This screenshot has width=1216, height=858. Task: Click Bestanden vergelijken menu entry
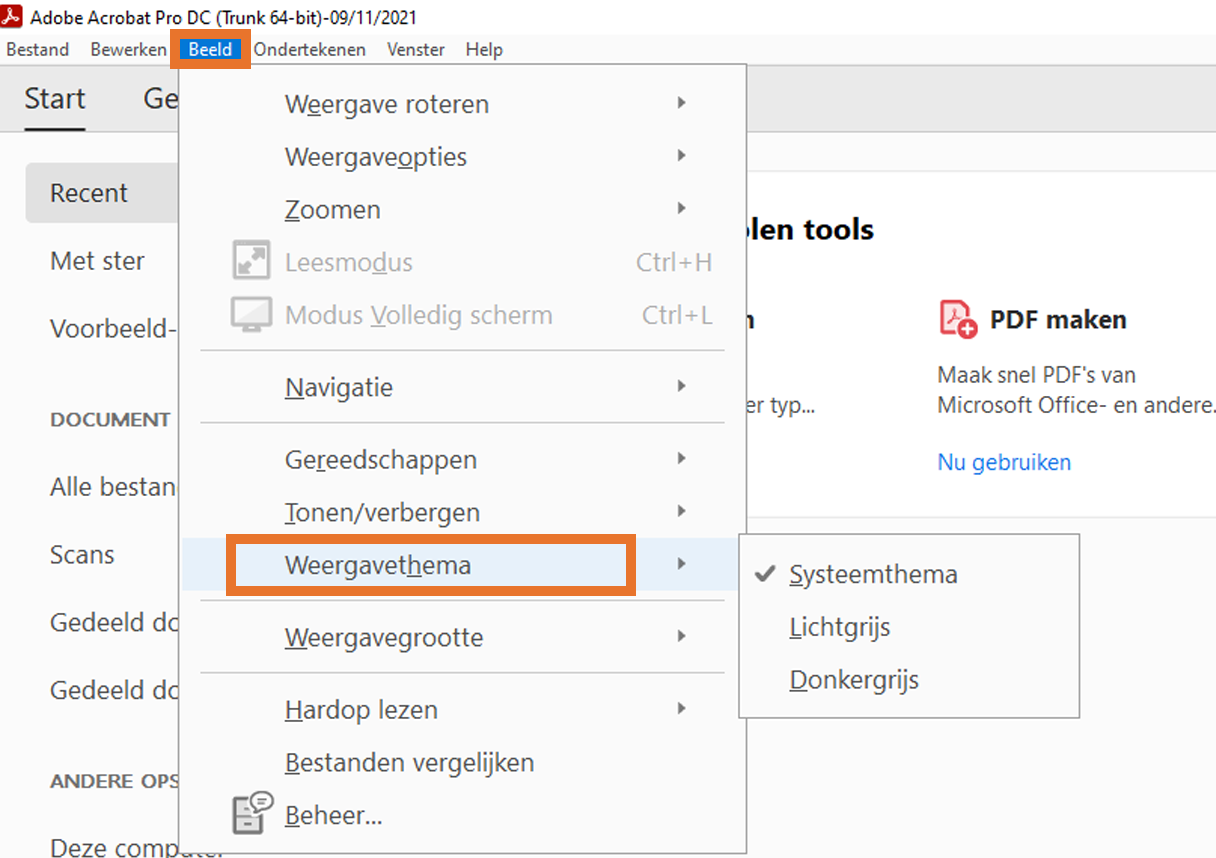click(409, 763)
